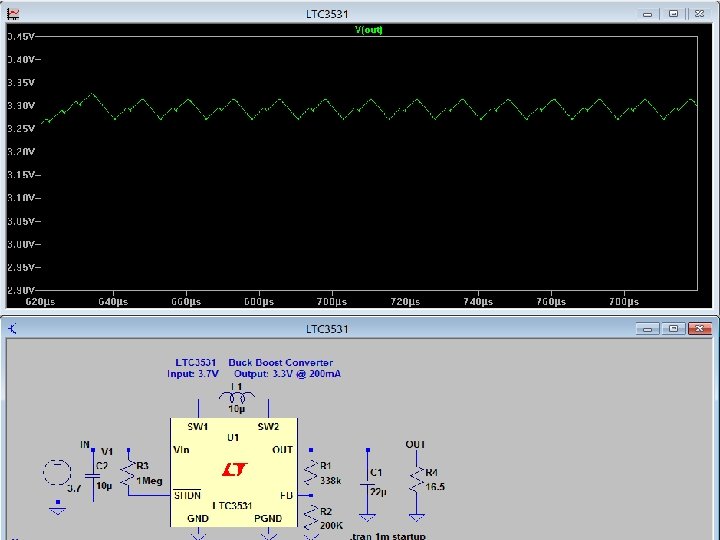Click the SHDN pin label on U1
Screen dimensions: 720x540
[187, 495]
